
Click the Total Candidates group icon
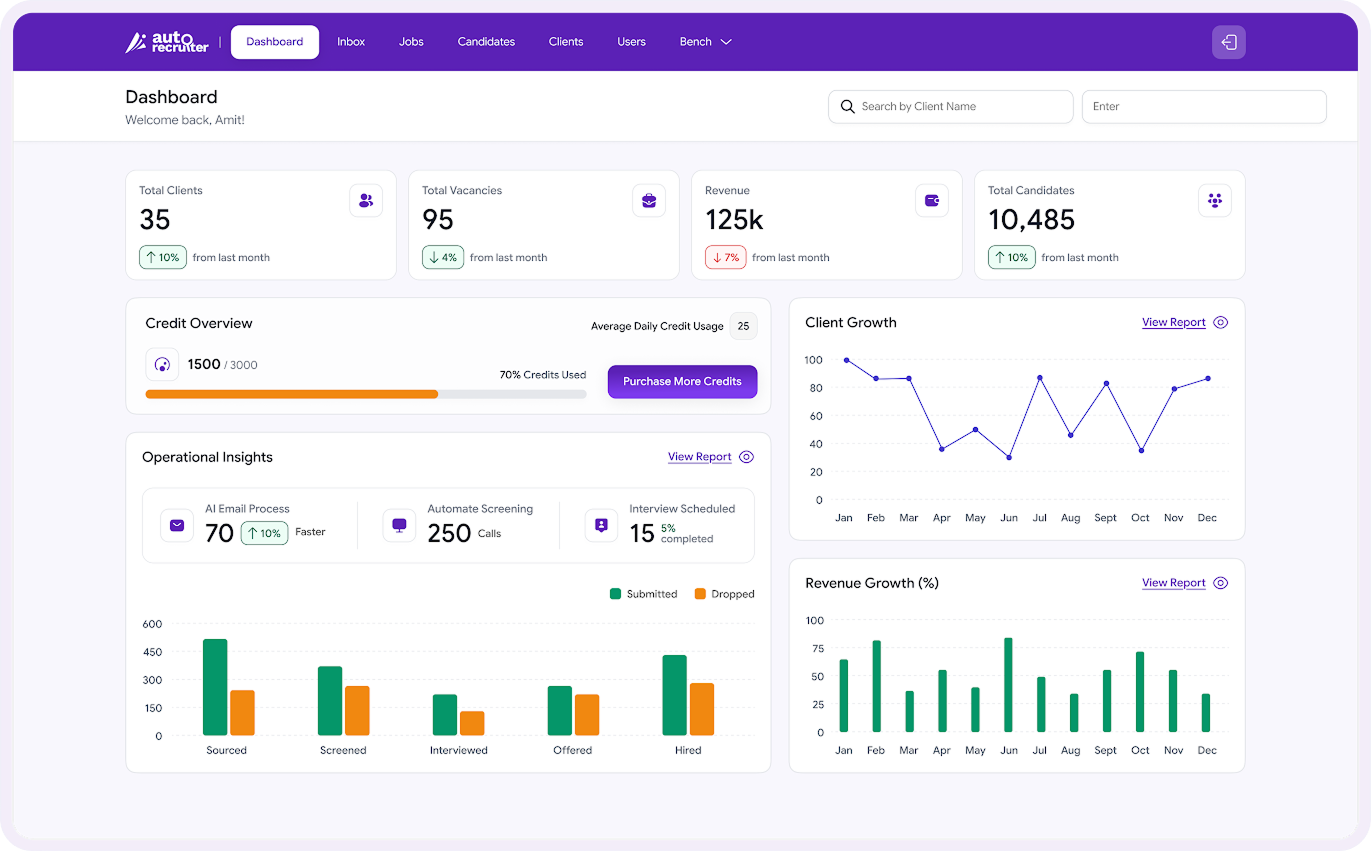click(1215, 201)
